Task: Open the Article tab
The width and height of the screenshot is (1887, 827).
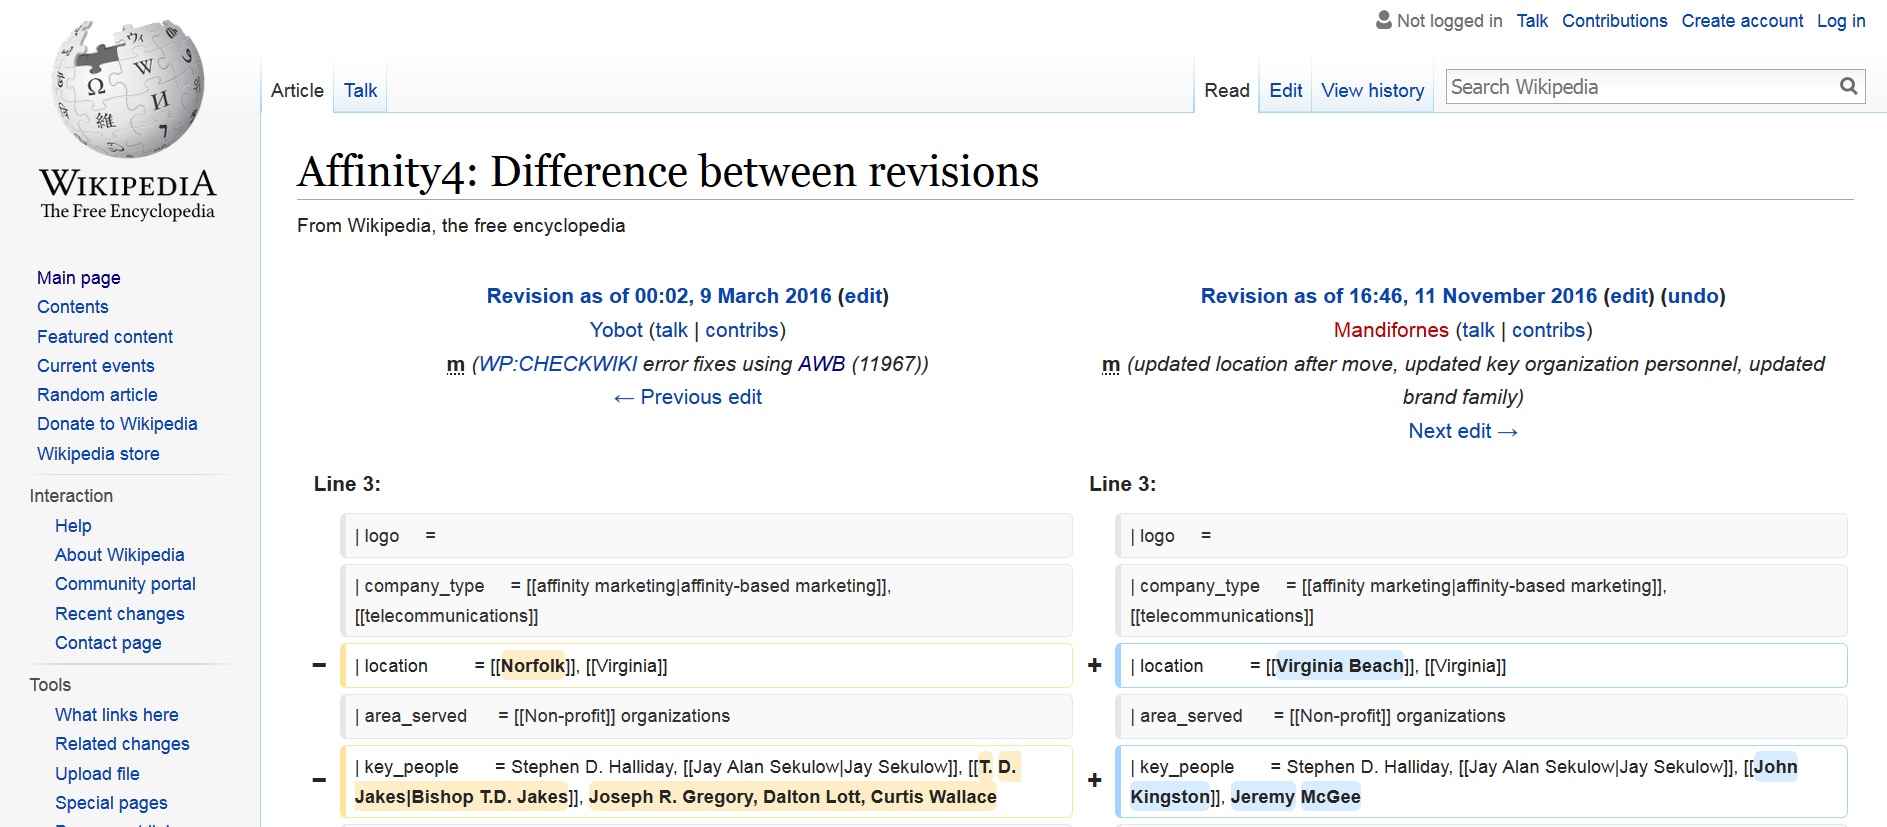Action: point(297,90)
